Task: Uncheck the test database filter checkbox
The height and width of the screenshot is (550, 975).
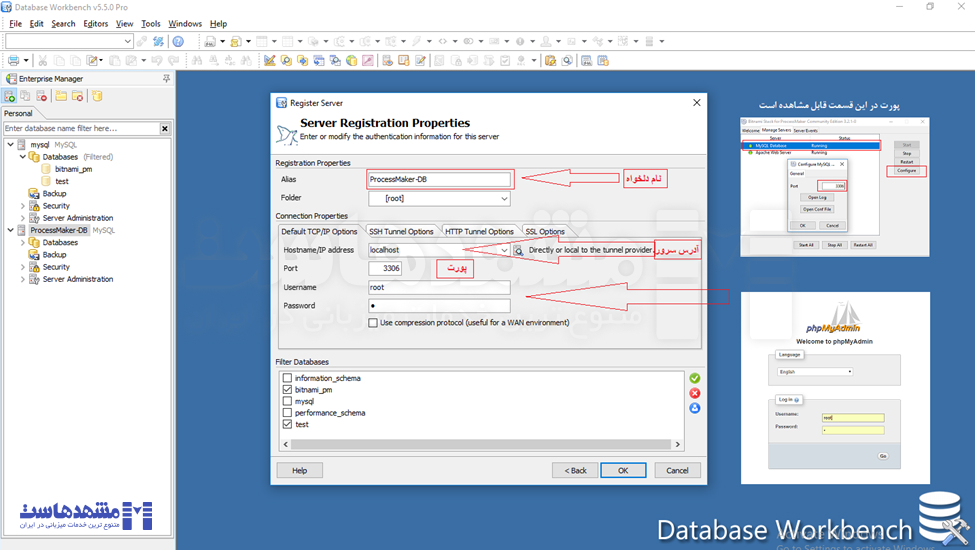Action: tap(287, 424)
